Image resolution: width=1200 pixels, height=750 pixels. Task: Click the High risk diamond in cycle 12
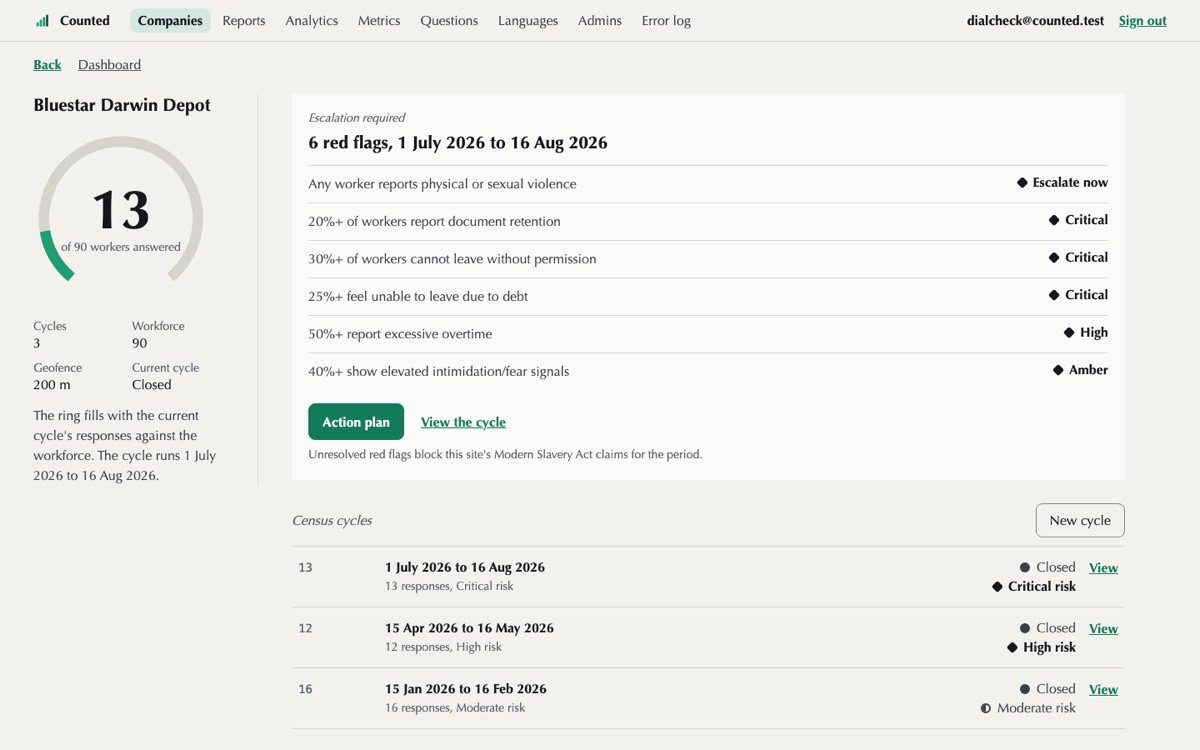(1012, 648)
